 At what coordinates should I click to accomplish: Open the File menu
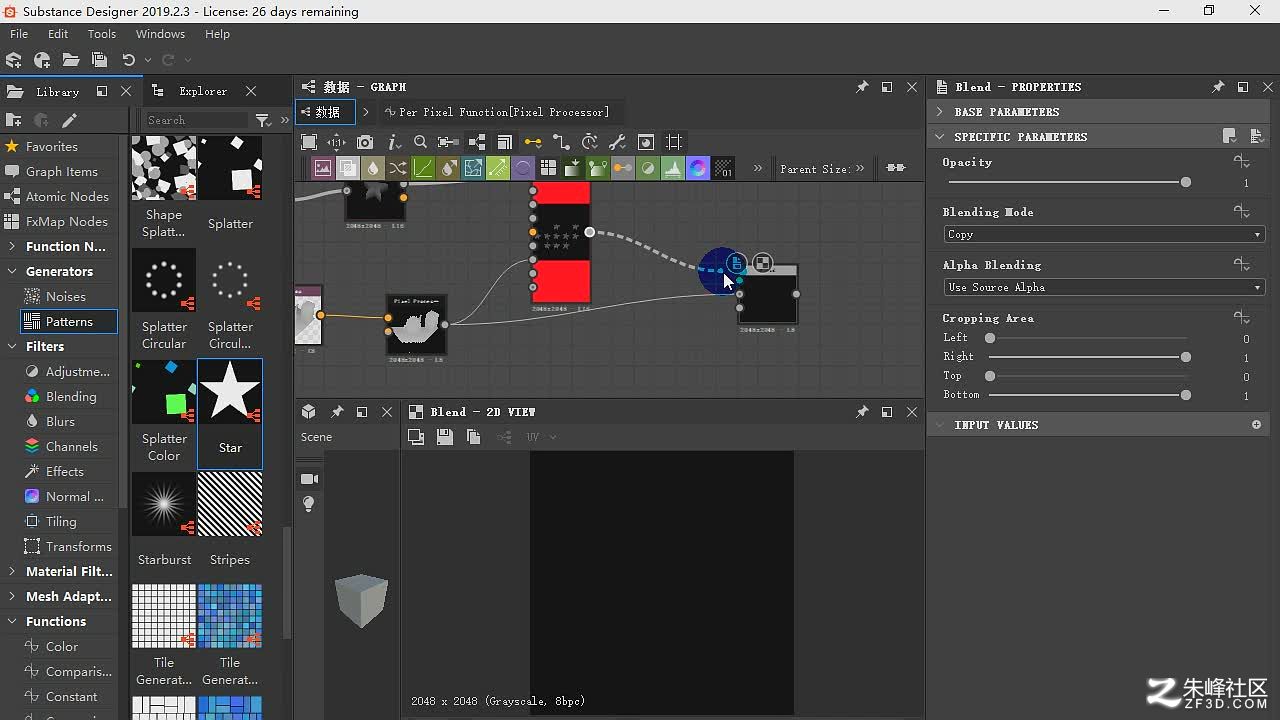(19, 34)
